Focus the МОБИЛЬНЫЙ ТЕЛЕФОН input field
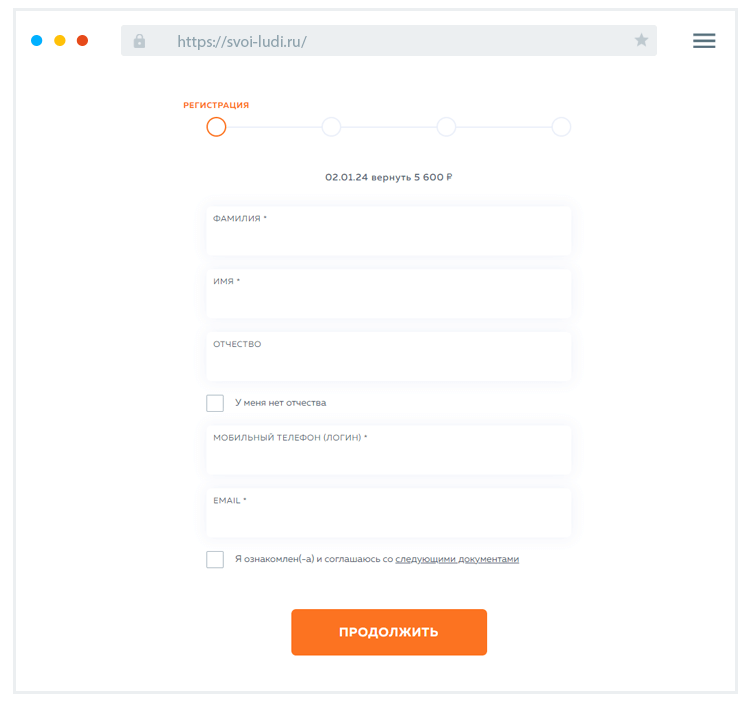Viewport: 751px width, 709px height. pyautogui.click(x=388, y=456)
